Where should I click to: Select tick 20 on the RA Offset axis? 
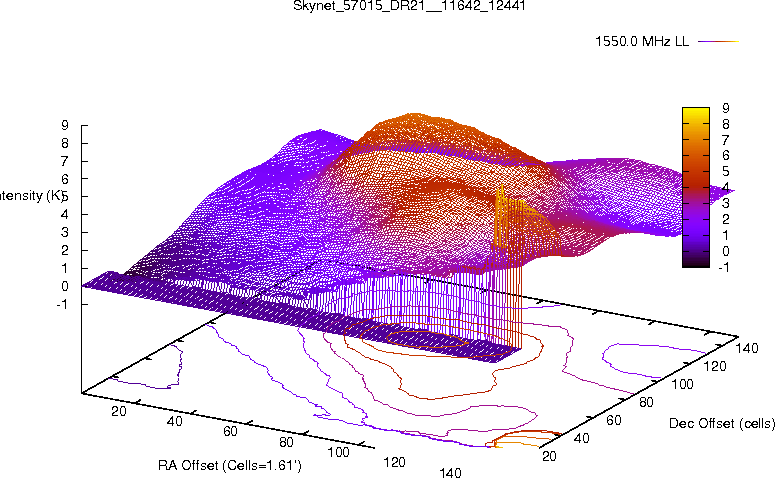coord(119,411)
